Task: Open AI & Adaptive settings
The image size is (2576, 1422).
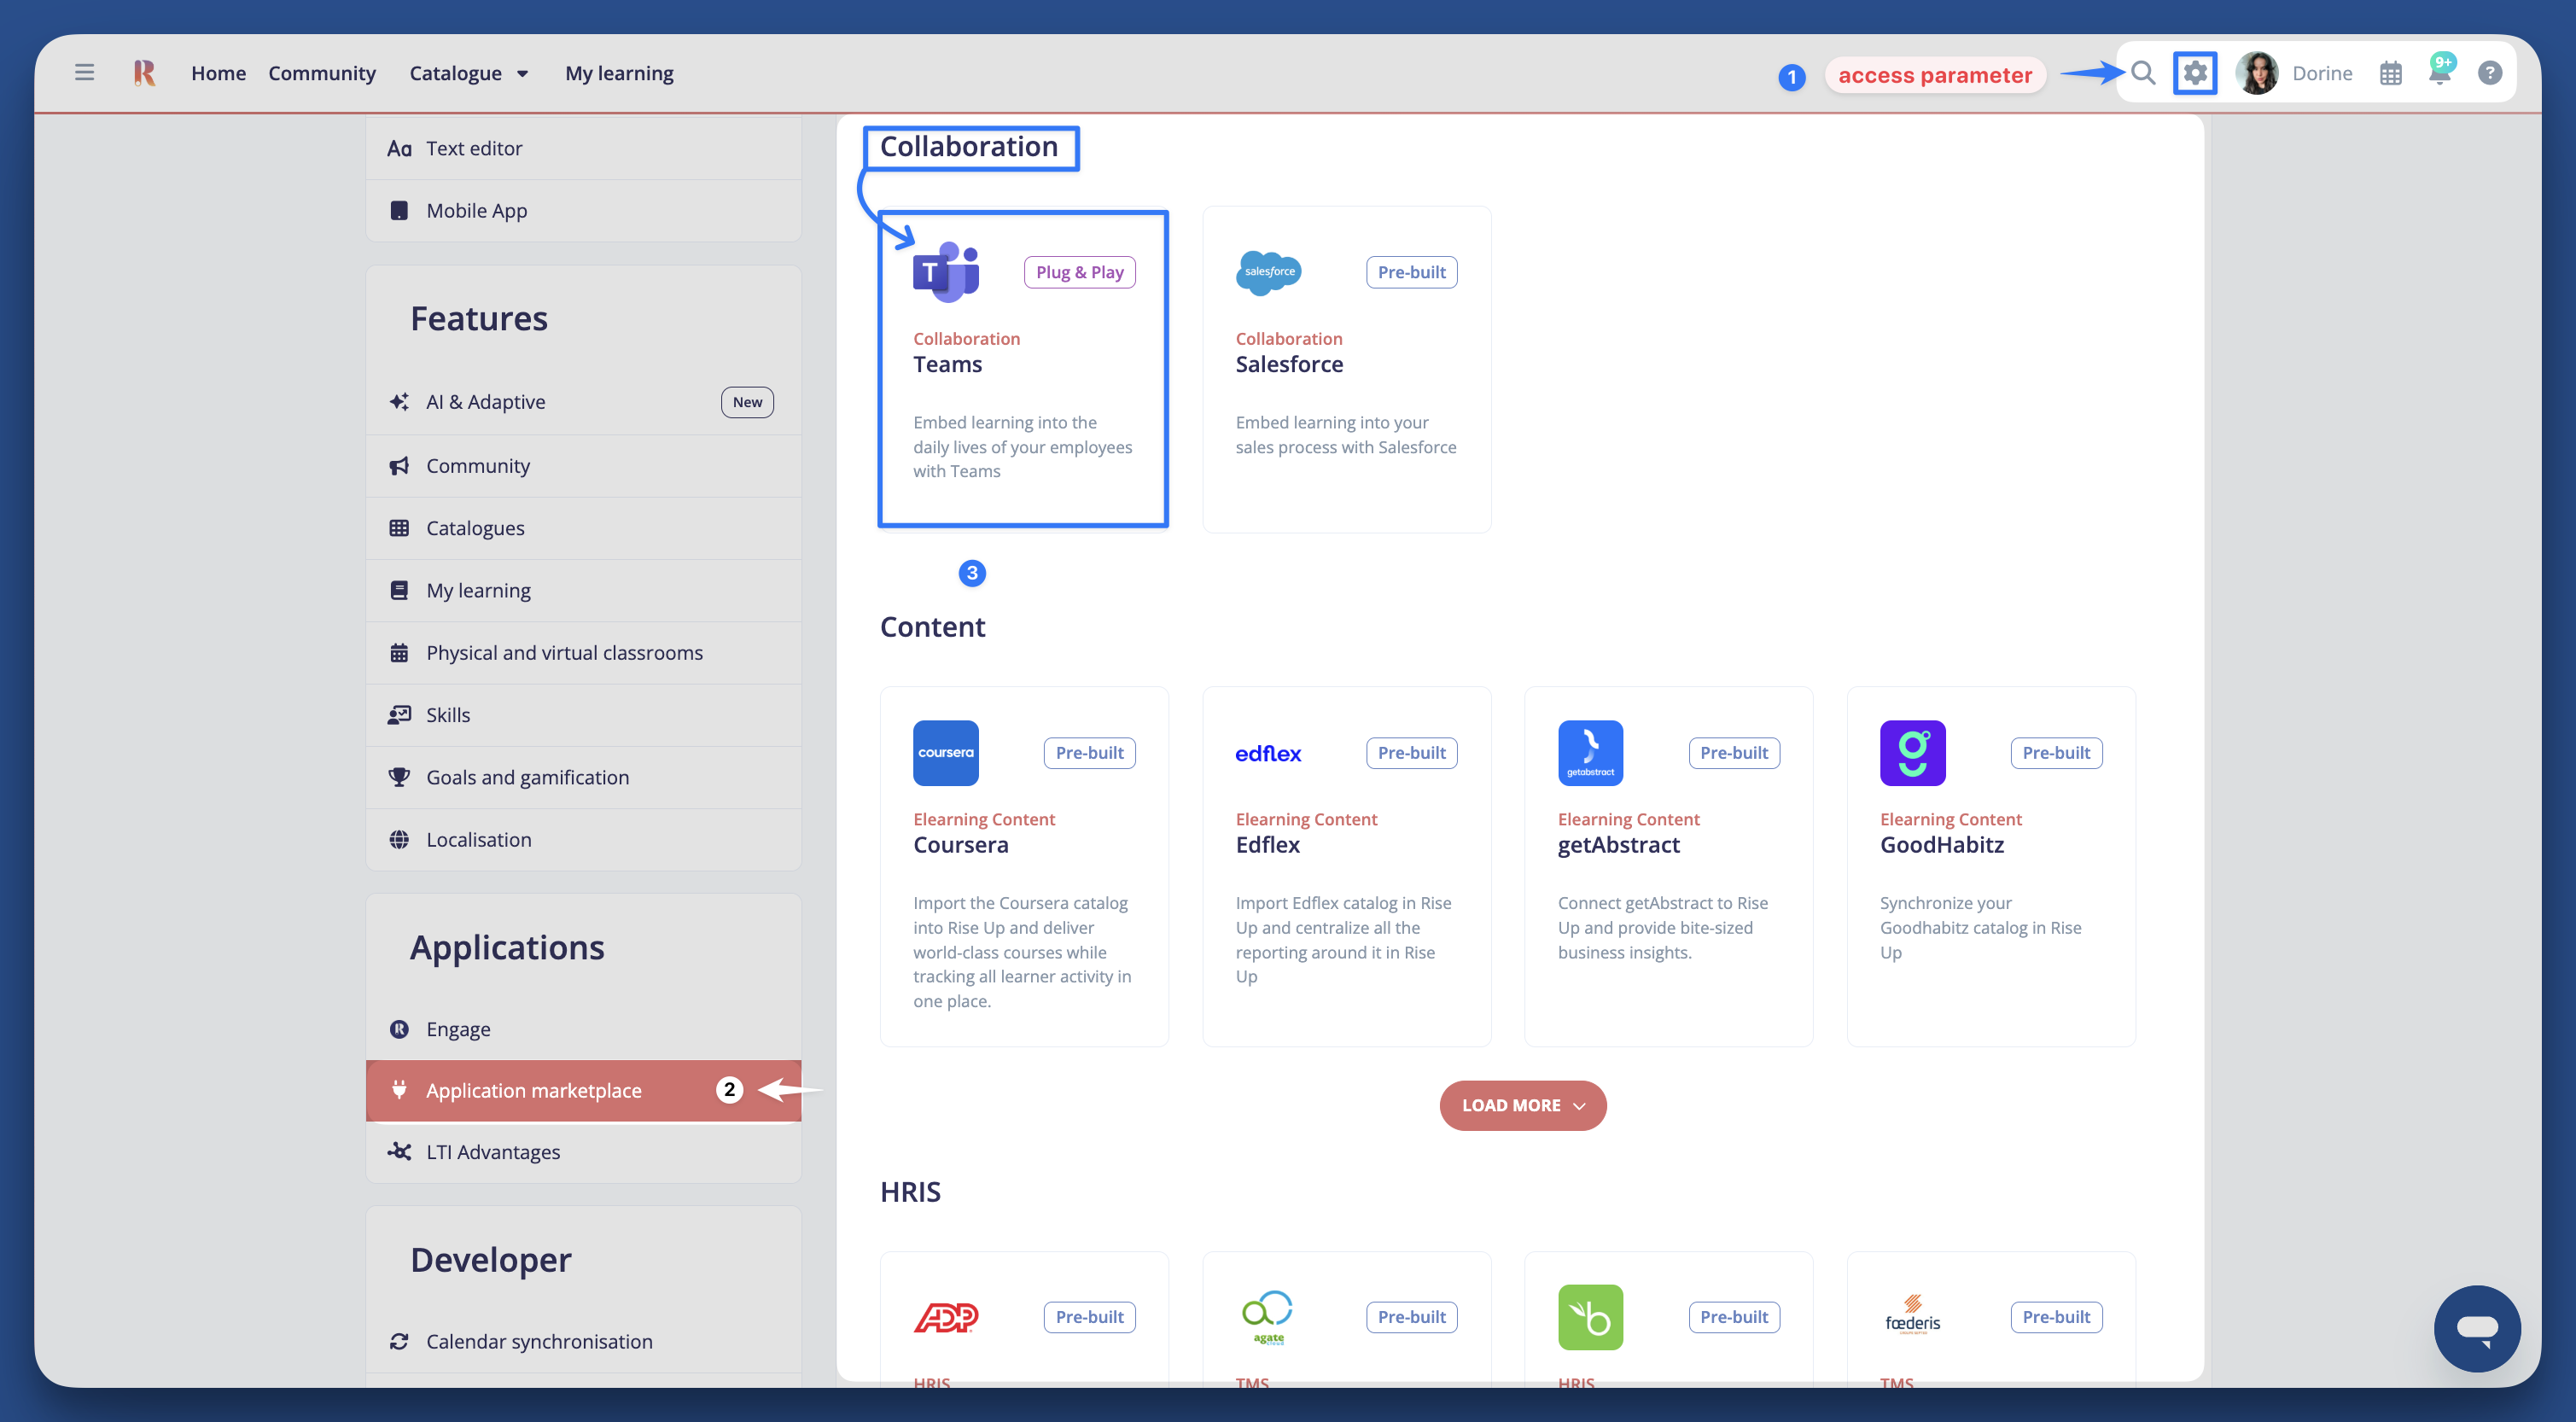Action: pyautogui.click(x=485, y=402)
